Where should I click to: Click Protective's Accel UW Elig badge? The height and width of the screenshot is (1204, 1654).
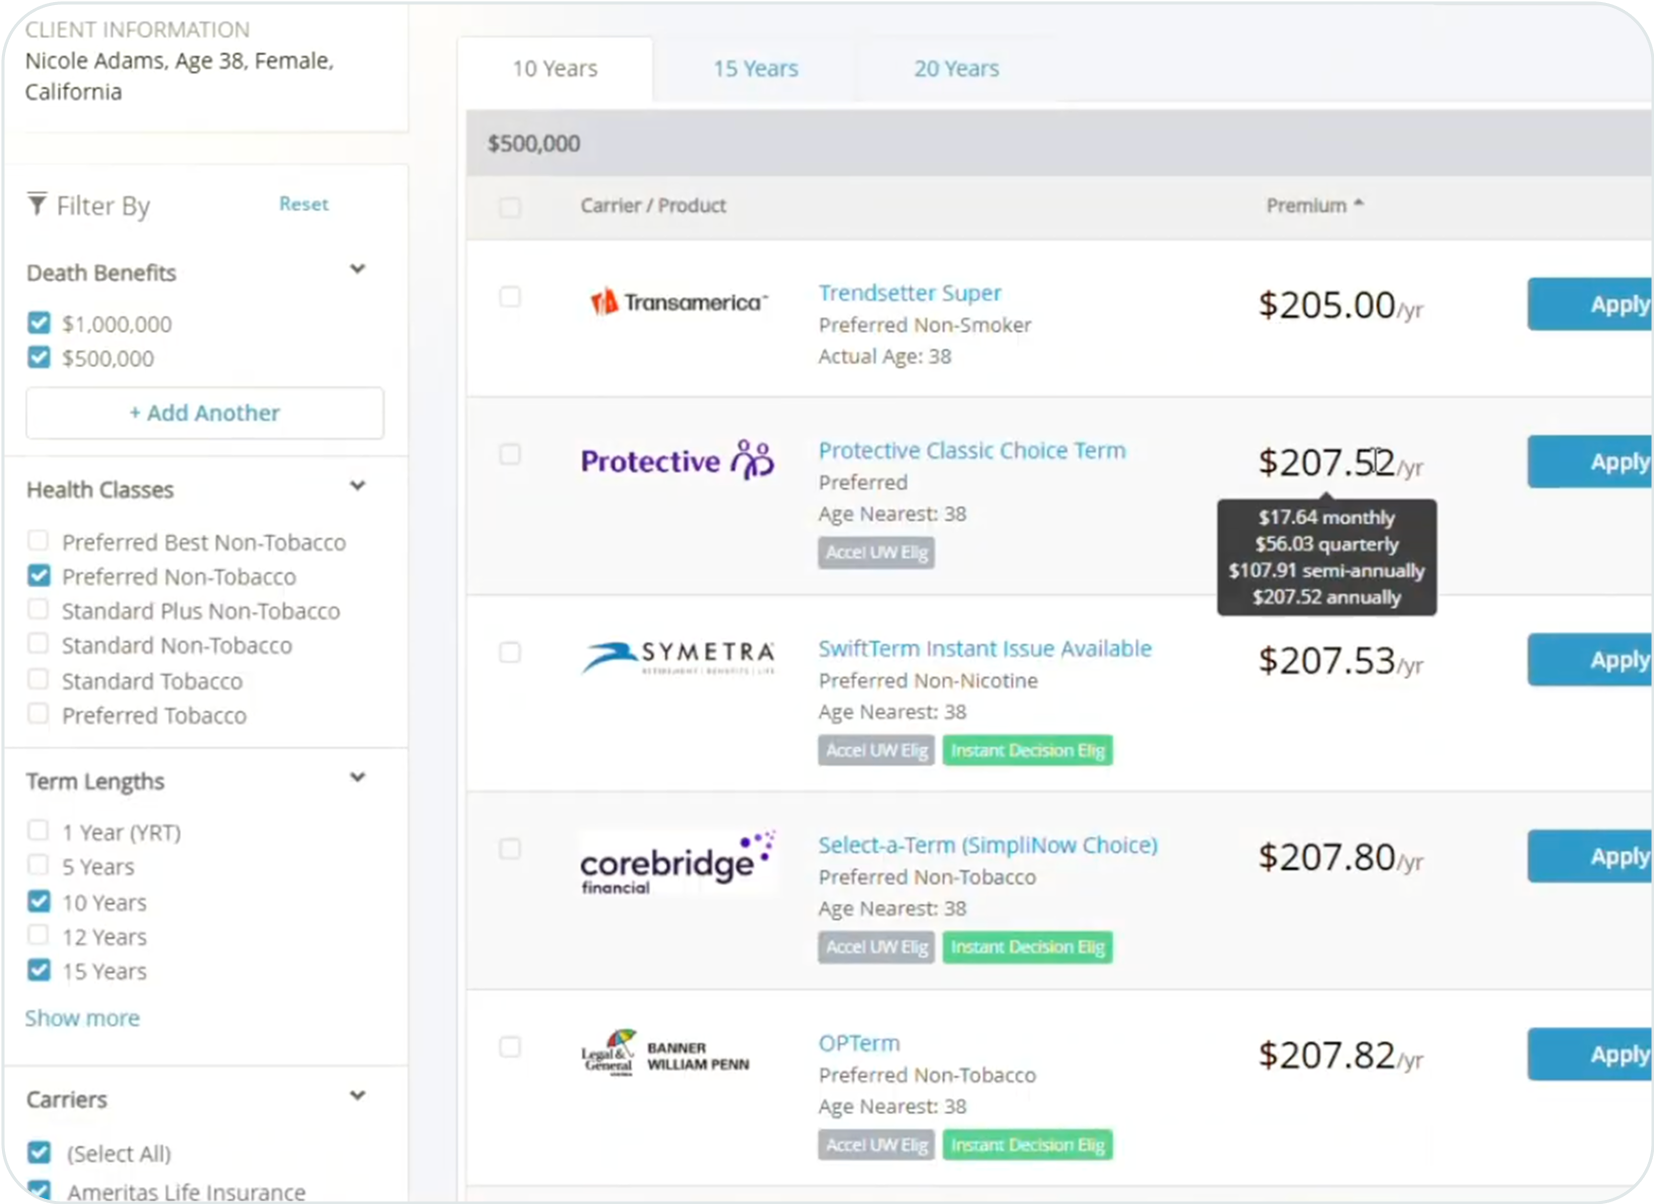tap(876, 552)
